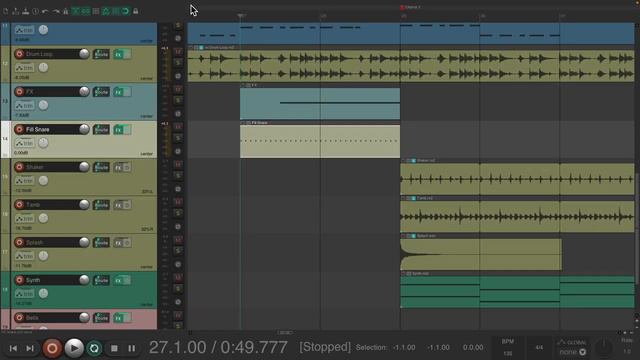Image resolution: width=640 pixels, height=360 pixels.
Task: Click the BPM tempo field
Action: [x=507, y=347]
